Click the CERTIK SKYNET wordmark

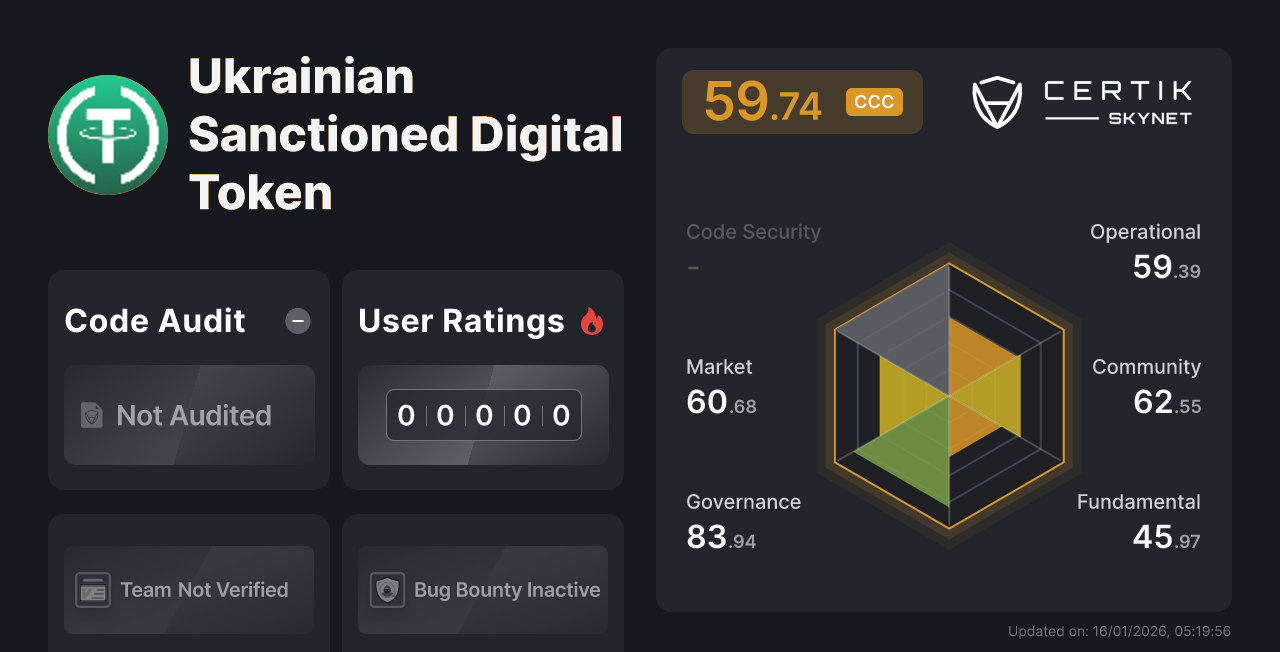click(x=1117, y=100)
